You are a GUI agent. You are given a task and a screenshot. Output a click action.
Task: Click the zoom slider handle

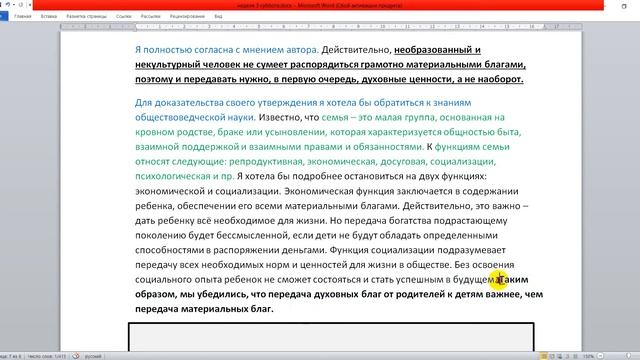coord(628,356)
